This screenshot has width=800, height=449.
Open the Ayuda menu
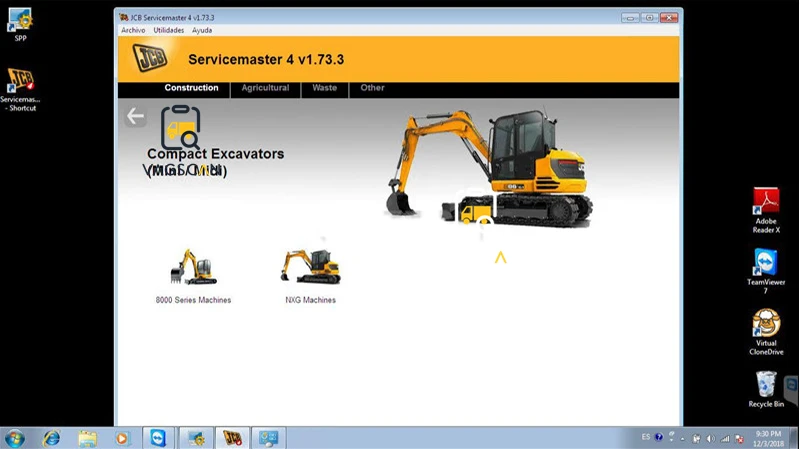tap(202, 30)
